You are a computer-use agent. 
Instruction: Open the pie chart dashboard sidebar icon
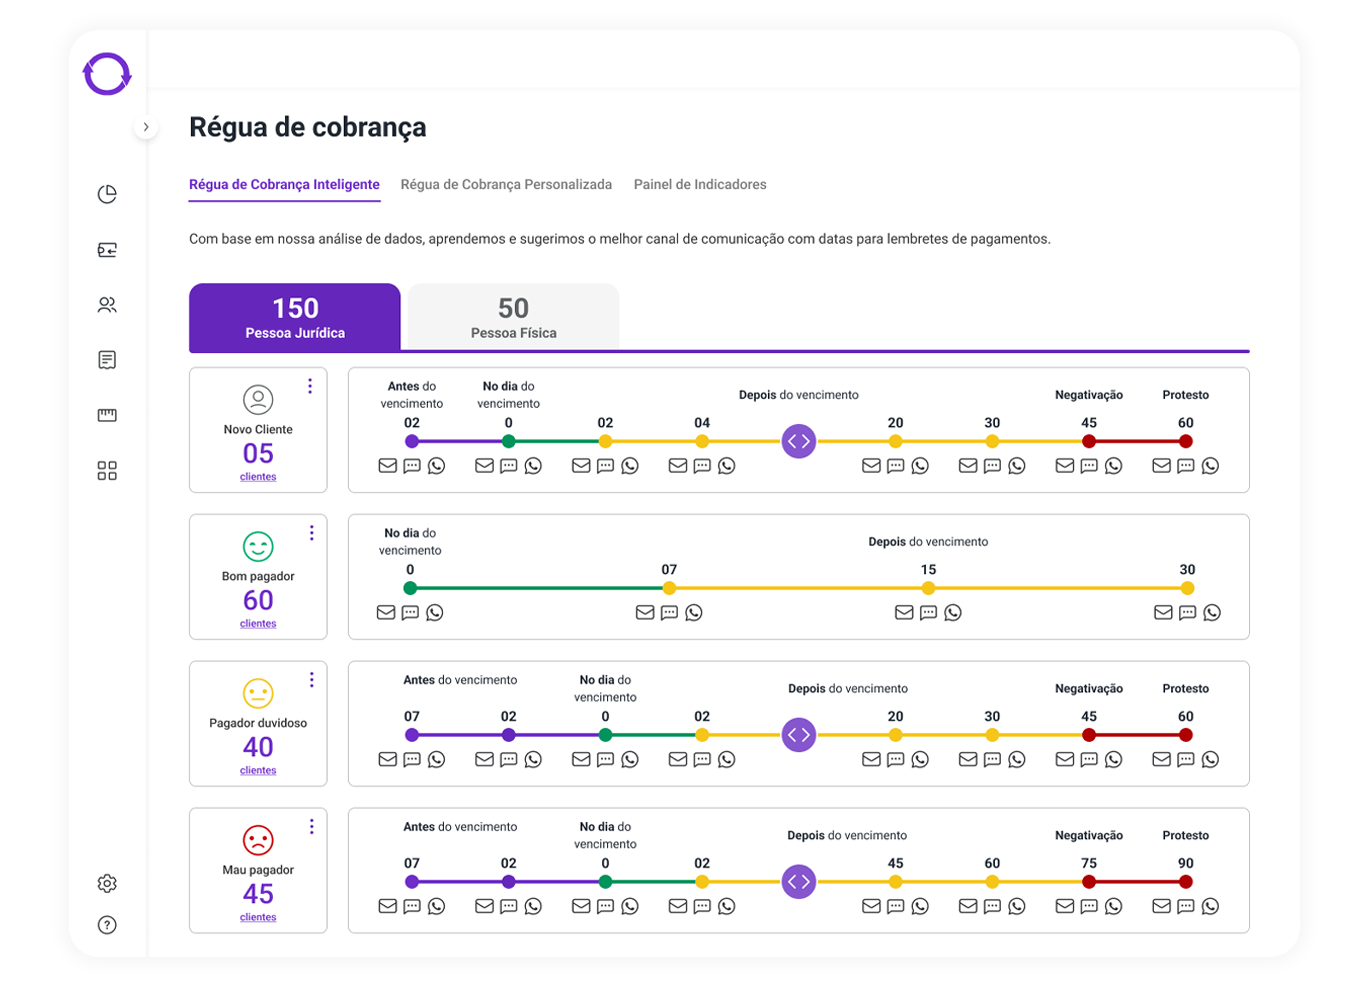107,194
